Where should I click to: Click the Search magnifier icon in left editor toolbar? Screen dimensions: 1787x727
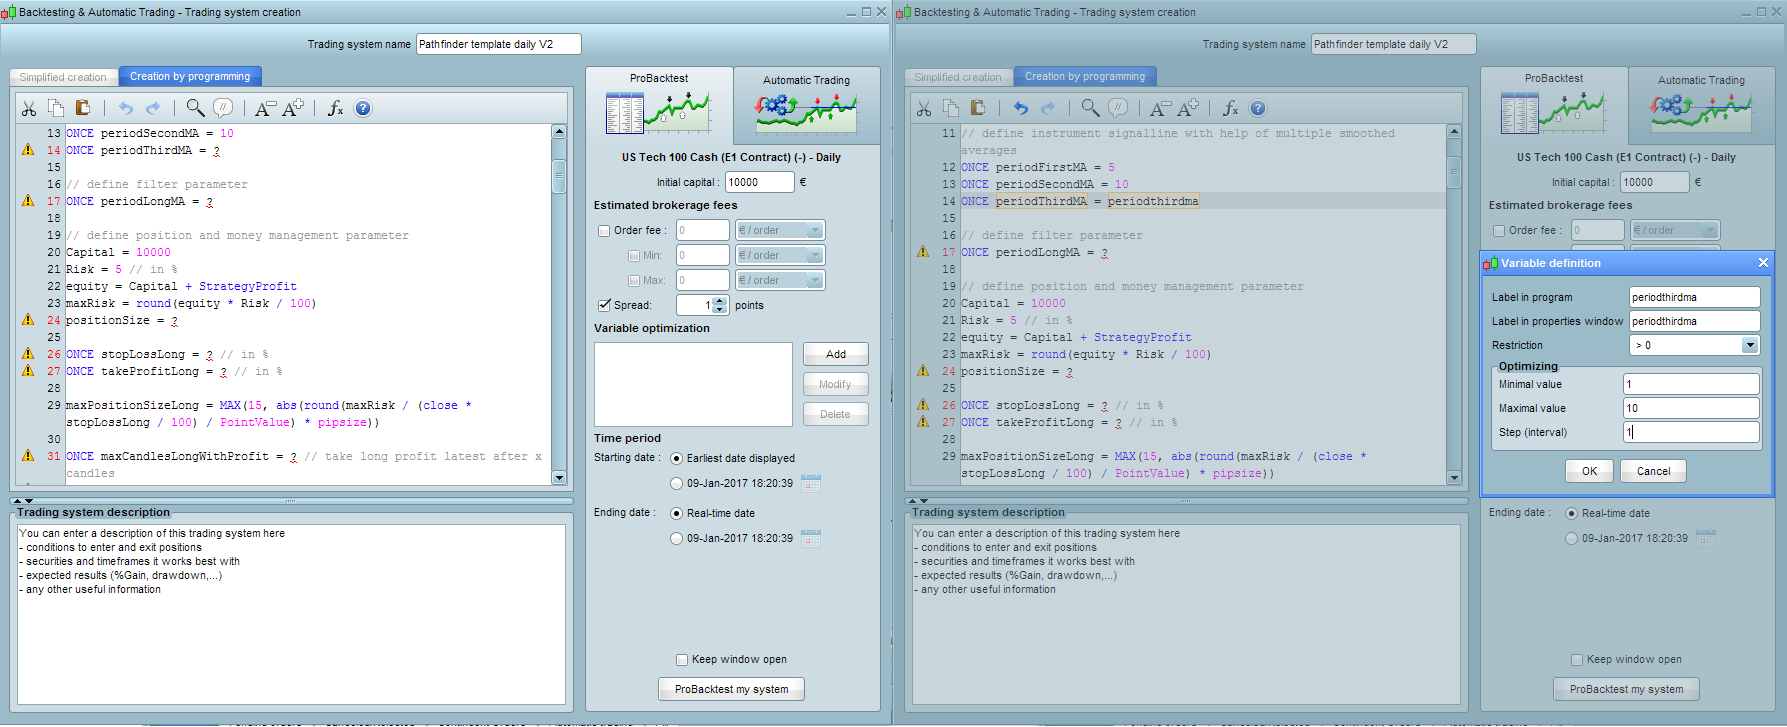coord(195,108)
